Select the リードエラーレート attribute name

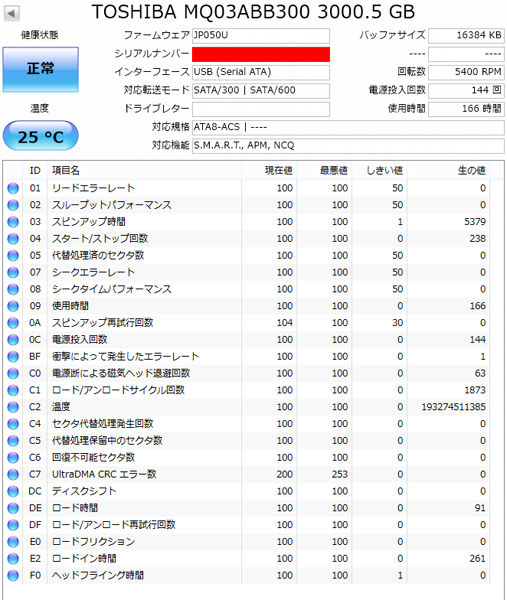(93, 188)
